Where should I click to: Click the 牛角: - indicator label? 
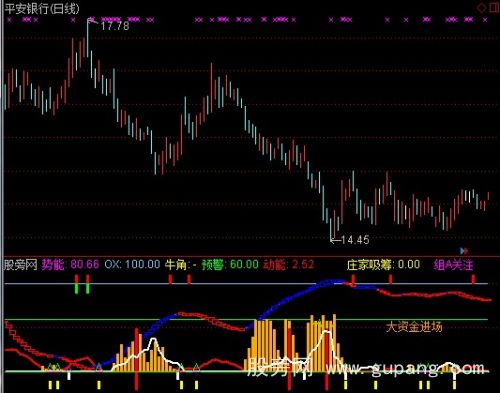[181, 265]
